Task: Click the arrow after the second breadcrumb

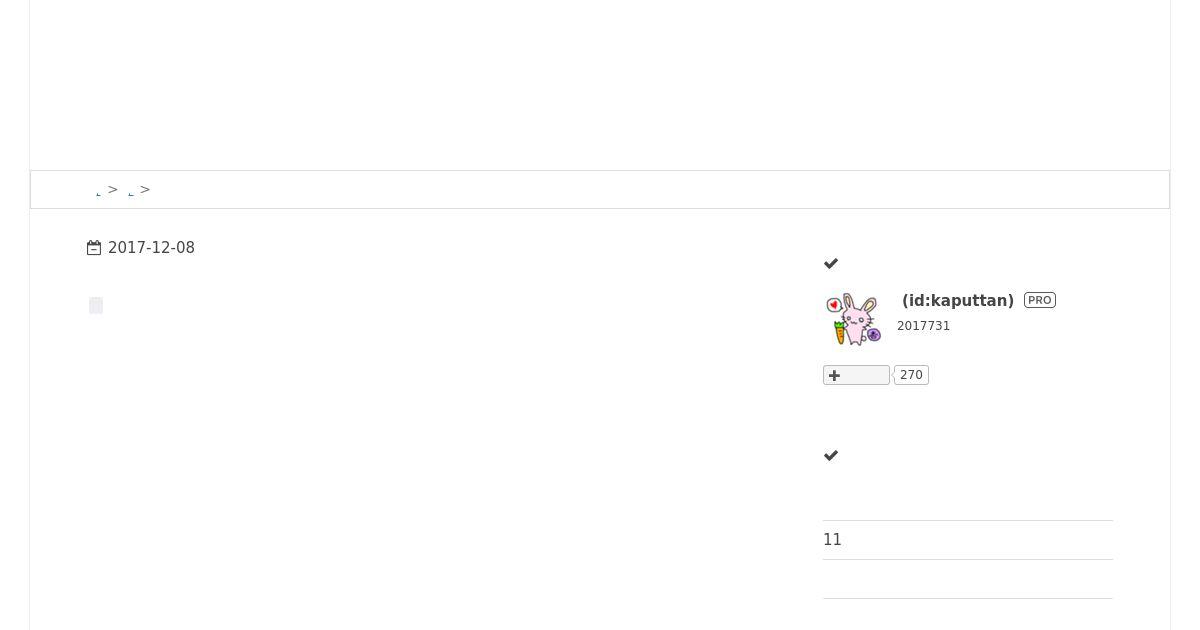Action: pyautogui.click(x=145, y=189)
